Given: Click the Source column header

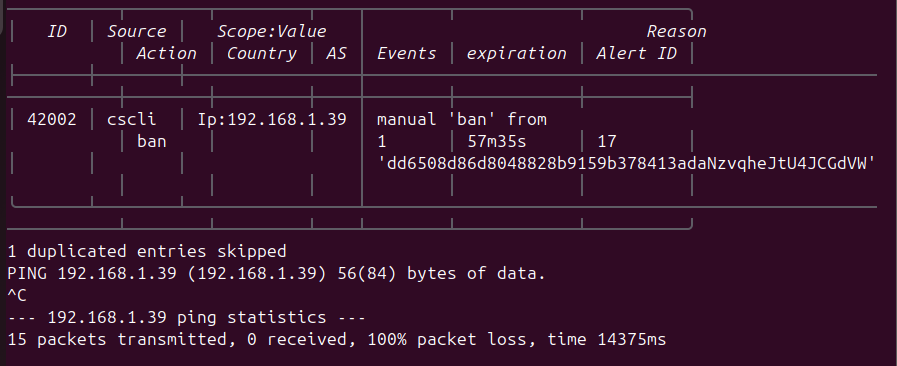Looking at the screenshot, I should tap(137, 32).
